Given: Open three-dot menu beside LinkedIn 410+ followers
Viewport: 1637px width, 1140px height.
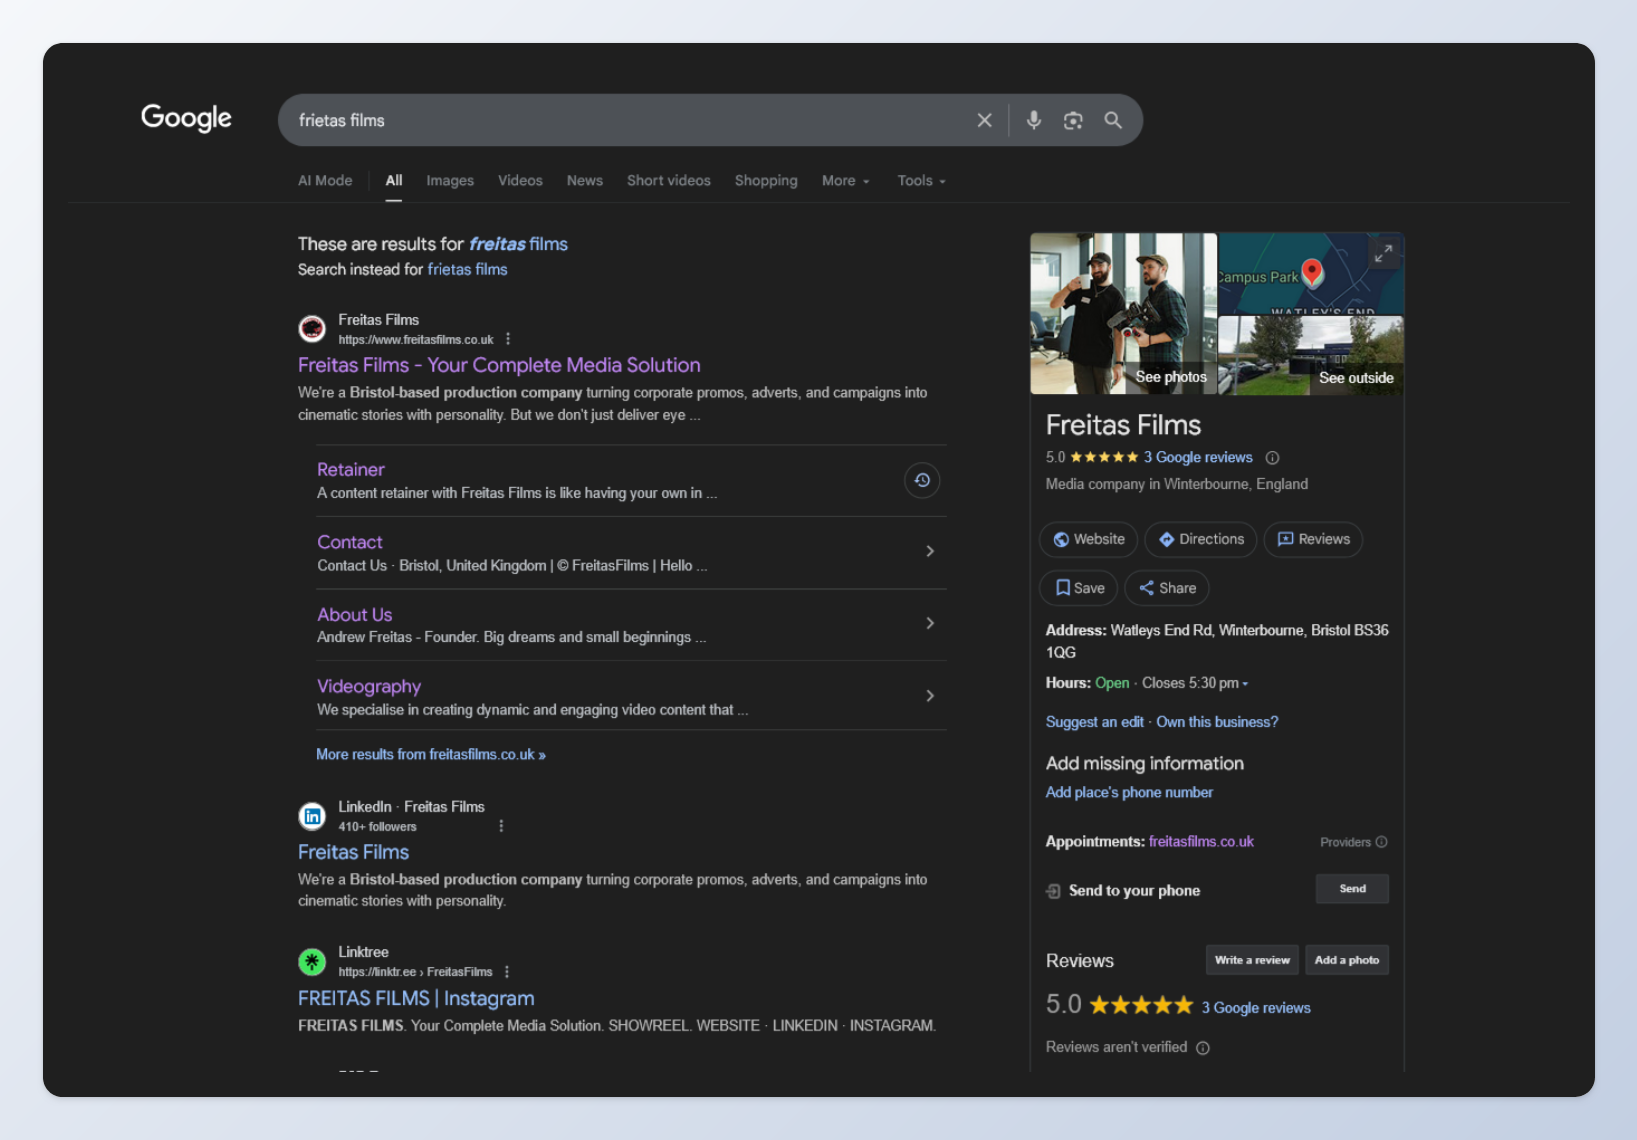Looking at the screenshot, I should [x=501, y=826].
